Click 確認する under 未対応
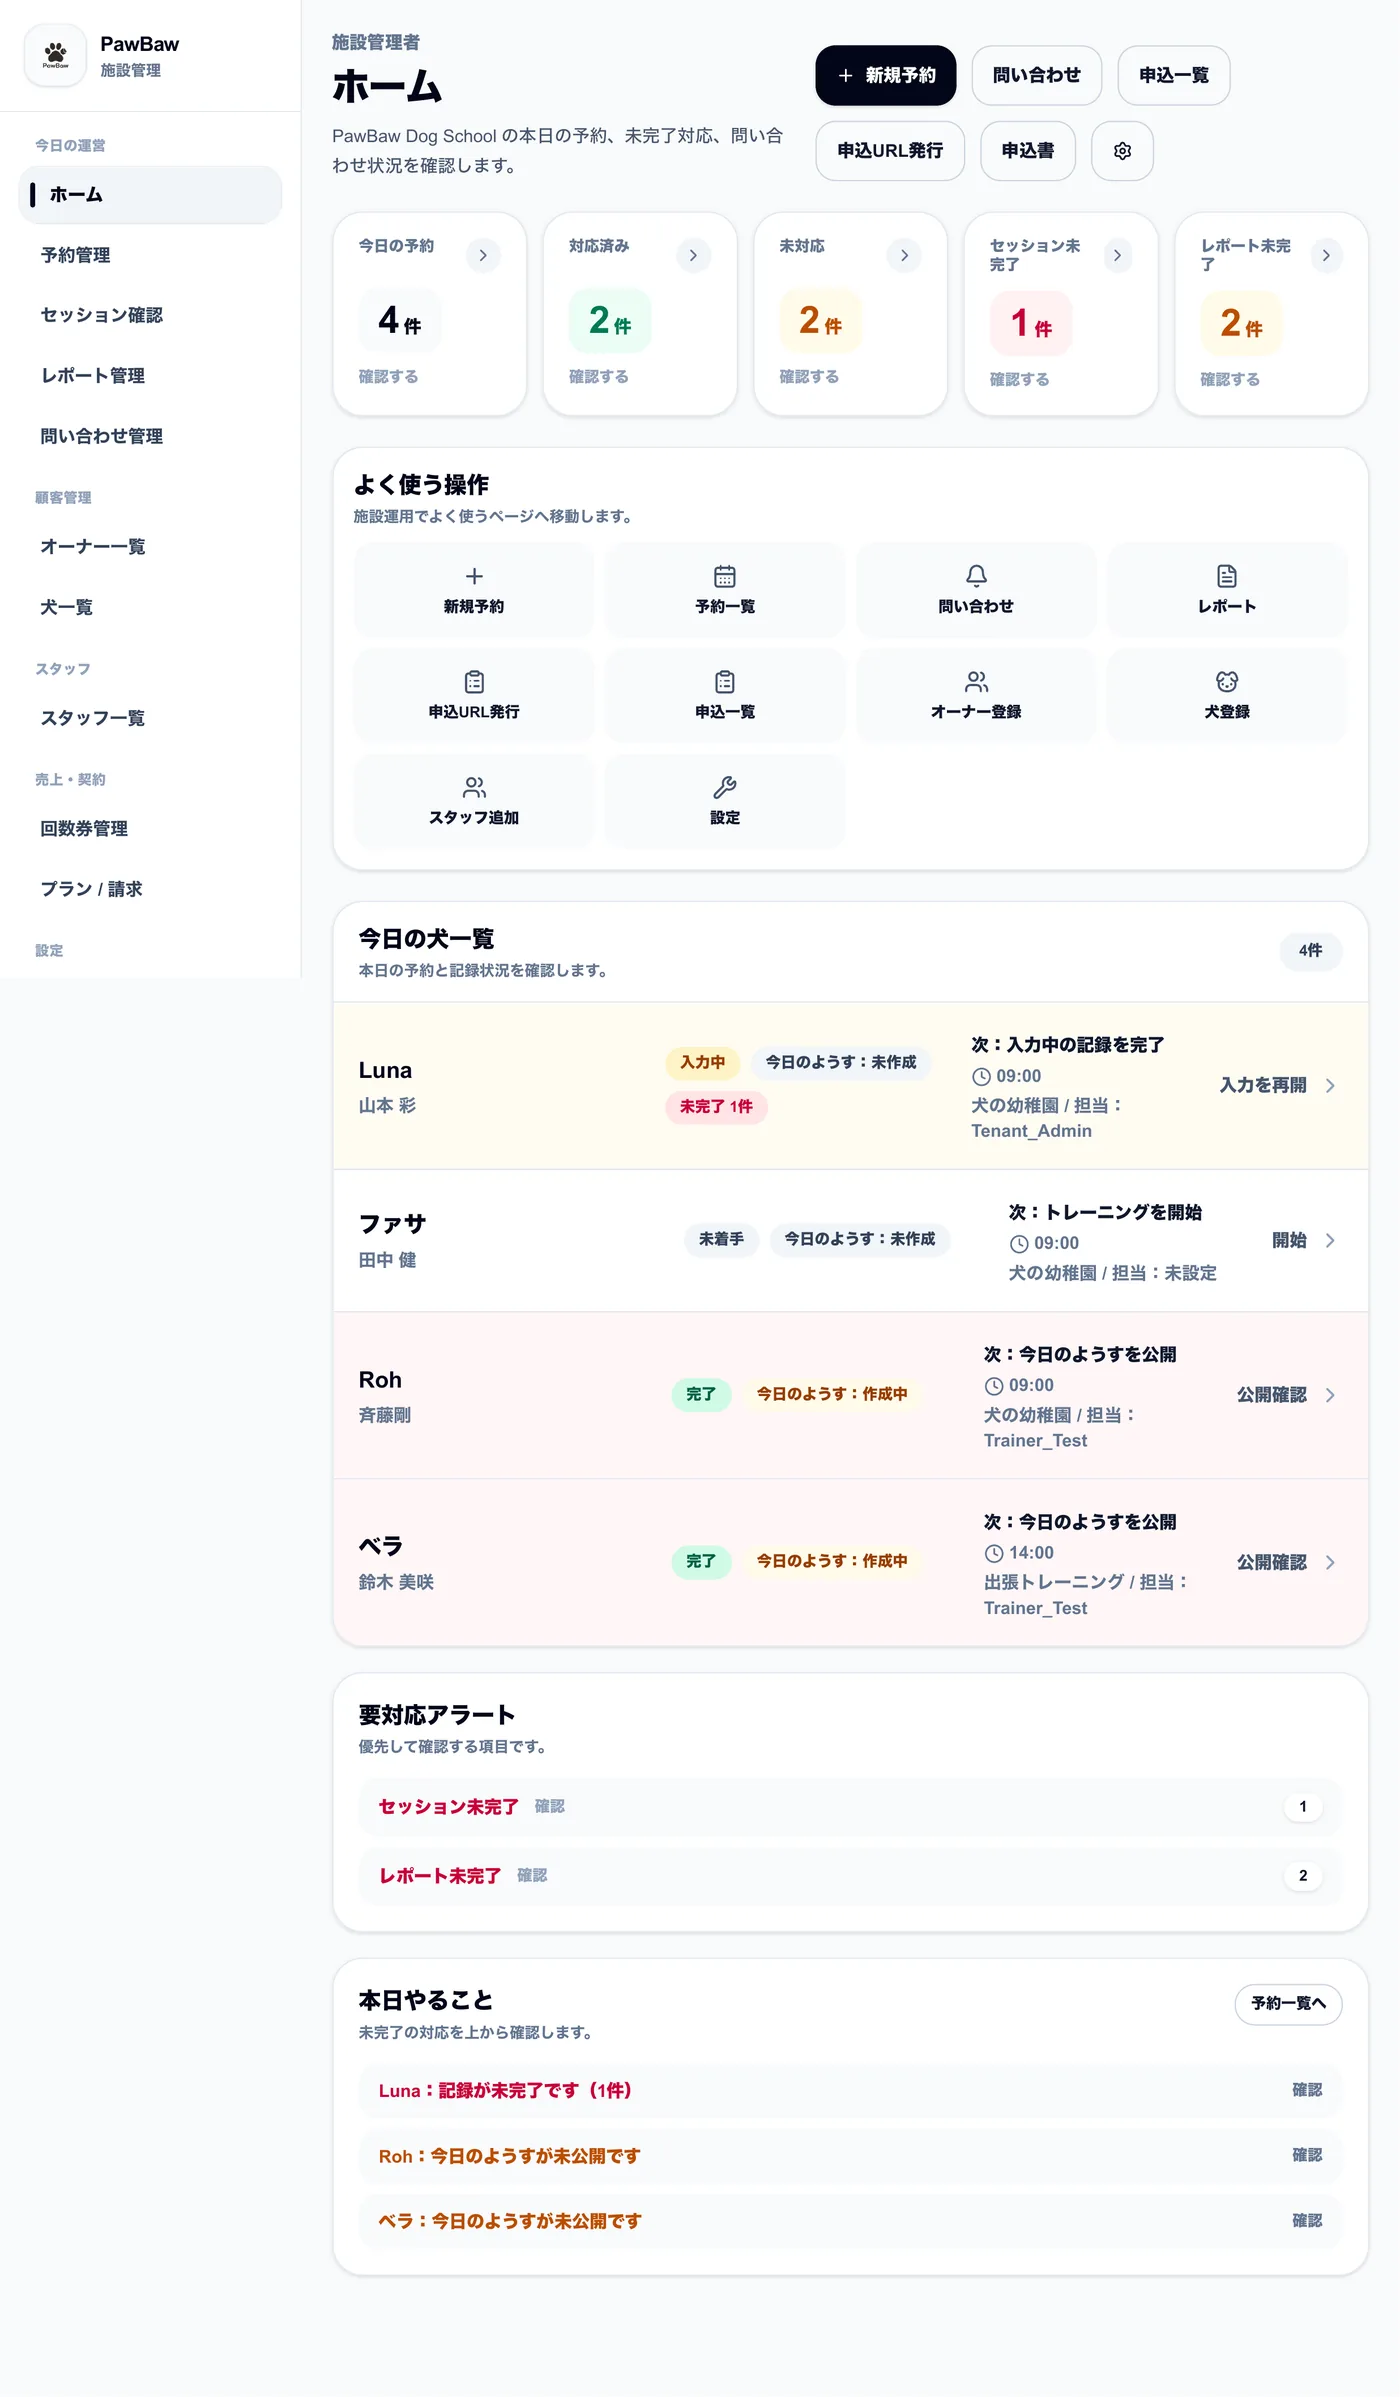Viewport: 1400px width, 2397px height. pos(809,377)
